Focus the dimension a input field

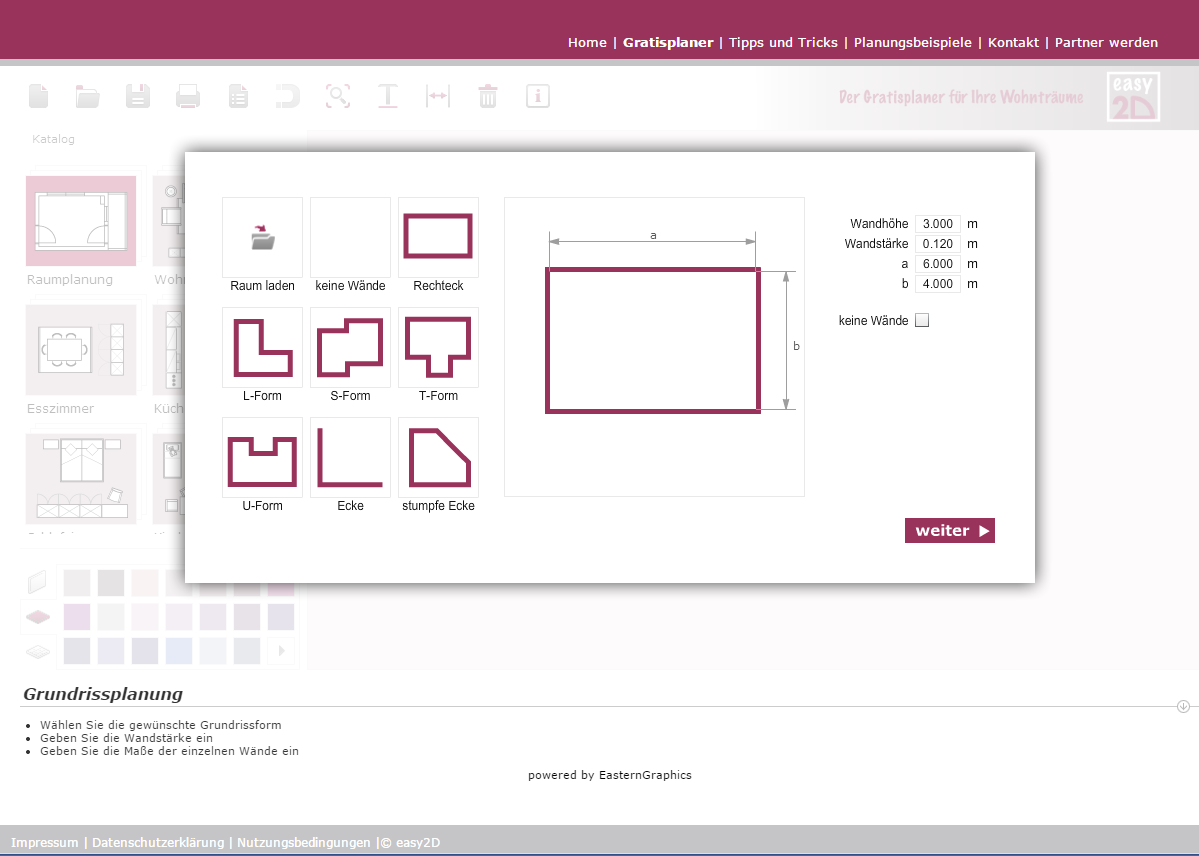pos(937,264)
